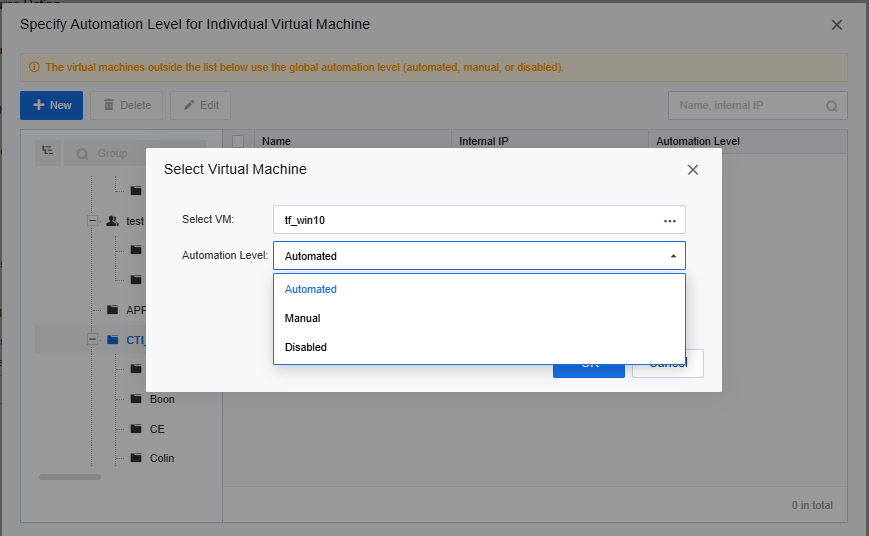Click the Select VM field tf_win10

point(479,220)
